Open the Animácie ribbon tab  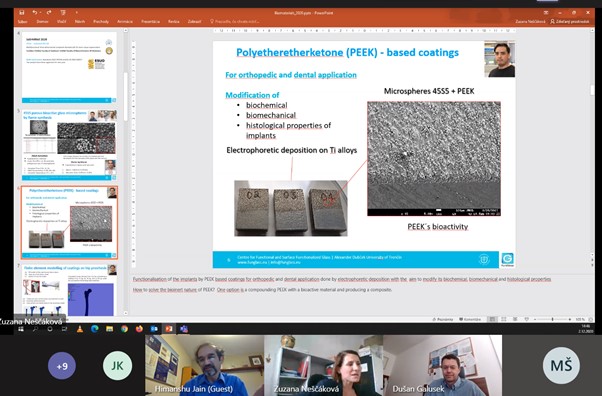[x=125, y=22]
